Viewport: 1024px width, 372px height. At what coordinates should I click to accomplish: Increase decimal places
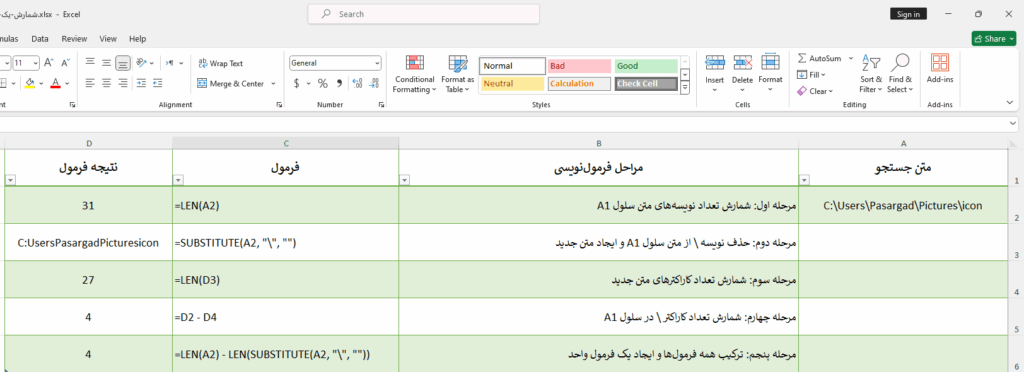point(357,84)
